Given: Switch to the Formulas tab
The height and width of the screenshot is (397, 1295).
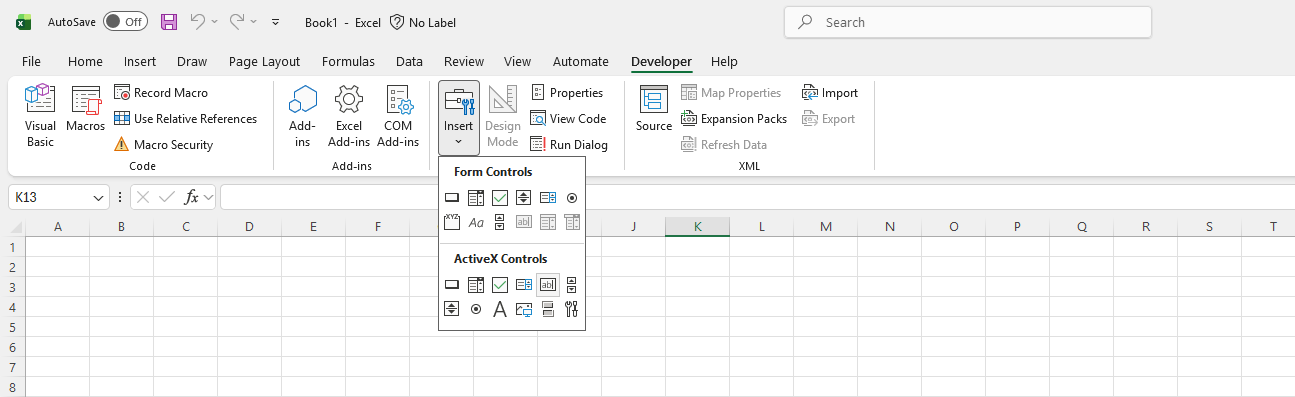Looking at the screenshot, I should (x=348, y=61).
